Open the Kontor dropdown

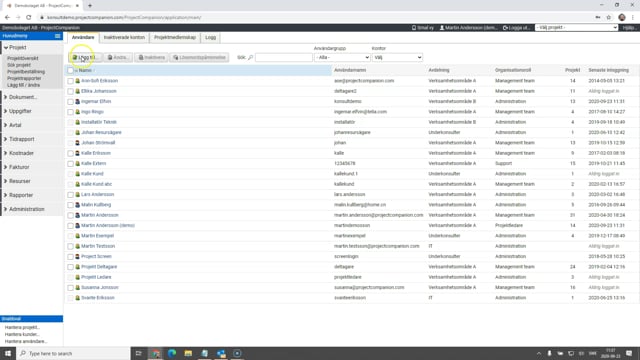397,58
